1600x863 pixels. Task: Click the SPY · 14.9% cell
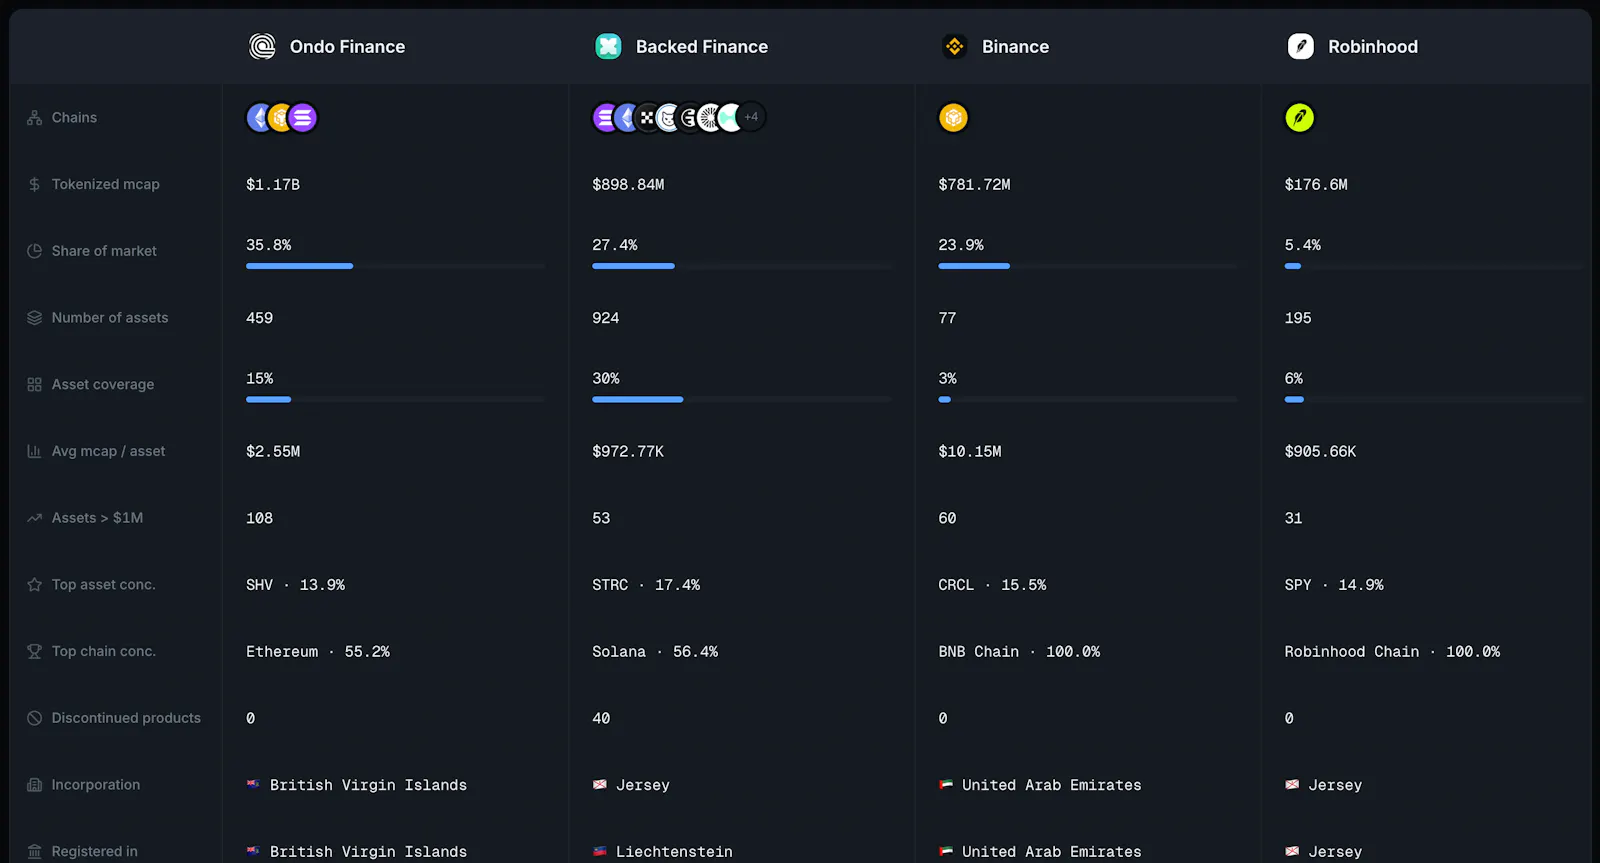[1334, 585]
